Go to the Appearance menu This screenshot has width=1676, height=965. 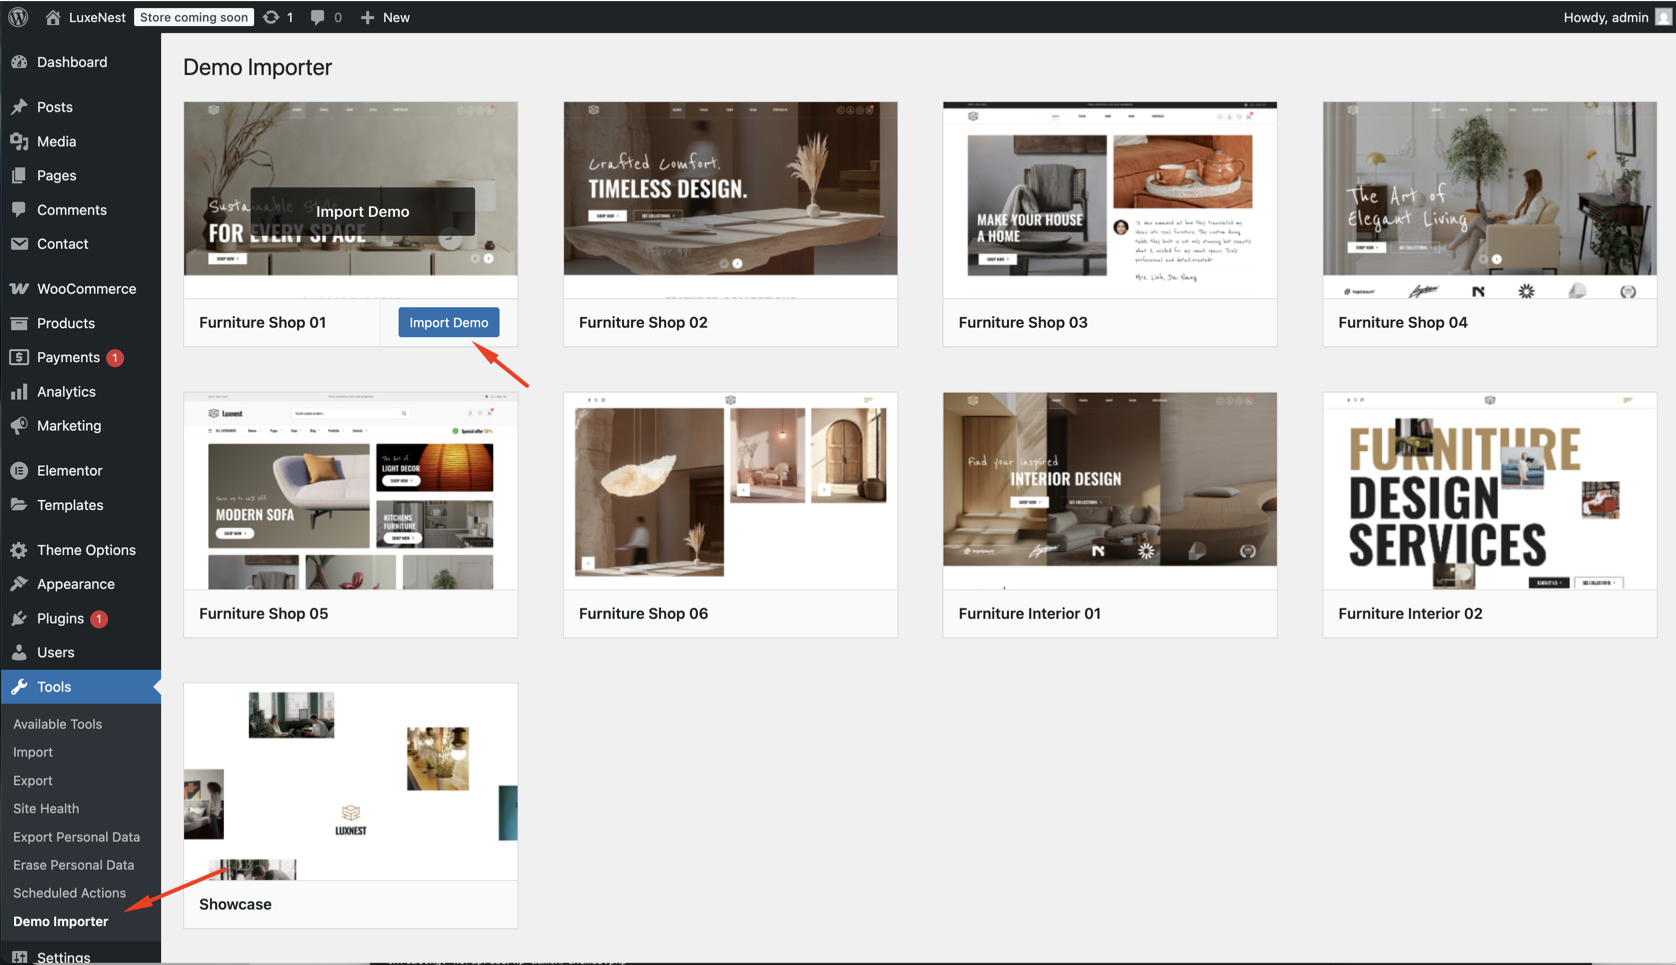click(x=75, y=584)
